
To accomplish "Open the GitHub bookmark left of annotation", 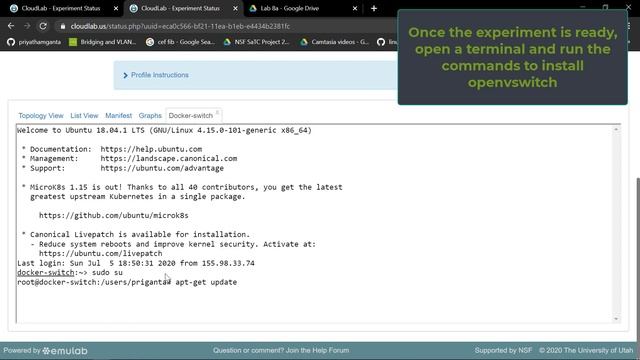I will point(387,42).
